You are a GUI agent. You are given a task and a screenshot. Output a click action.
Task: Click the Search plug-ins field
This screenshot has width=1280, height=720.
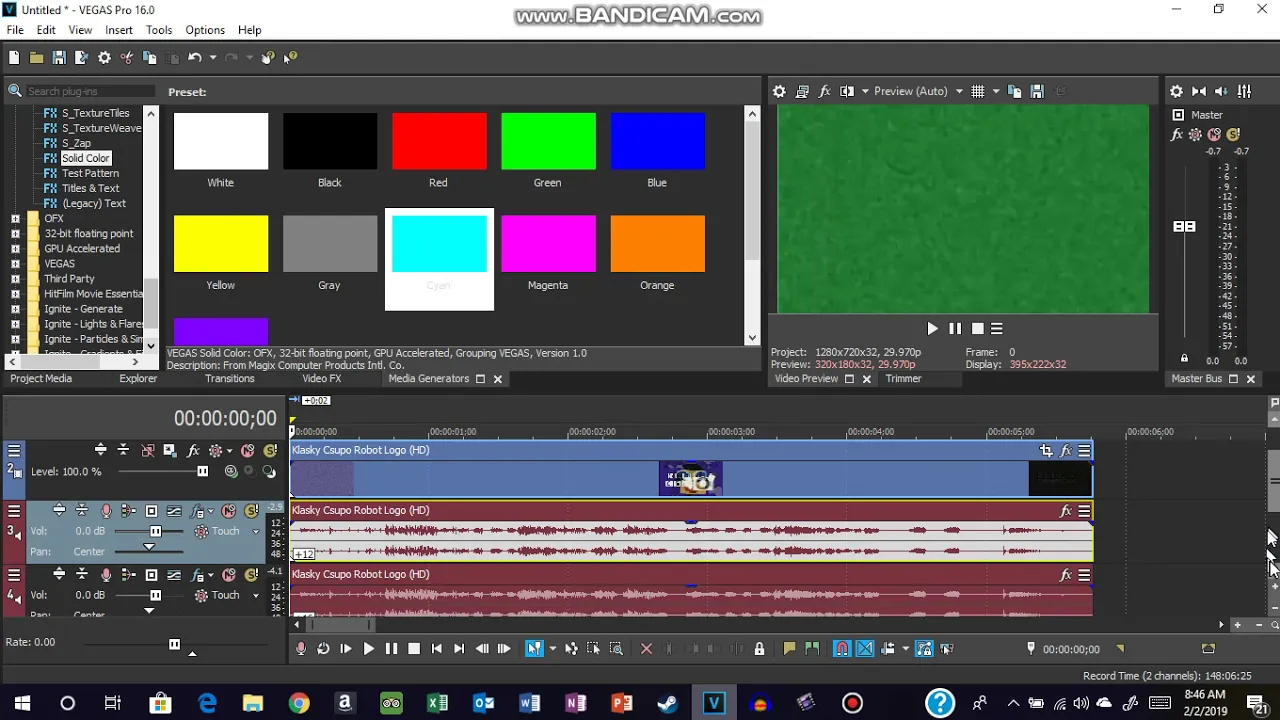[90, 91]
